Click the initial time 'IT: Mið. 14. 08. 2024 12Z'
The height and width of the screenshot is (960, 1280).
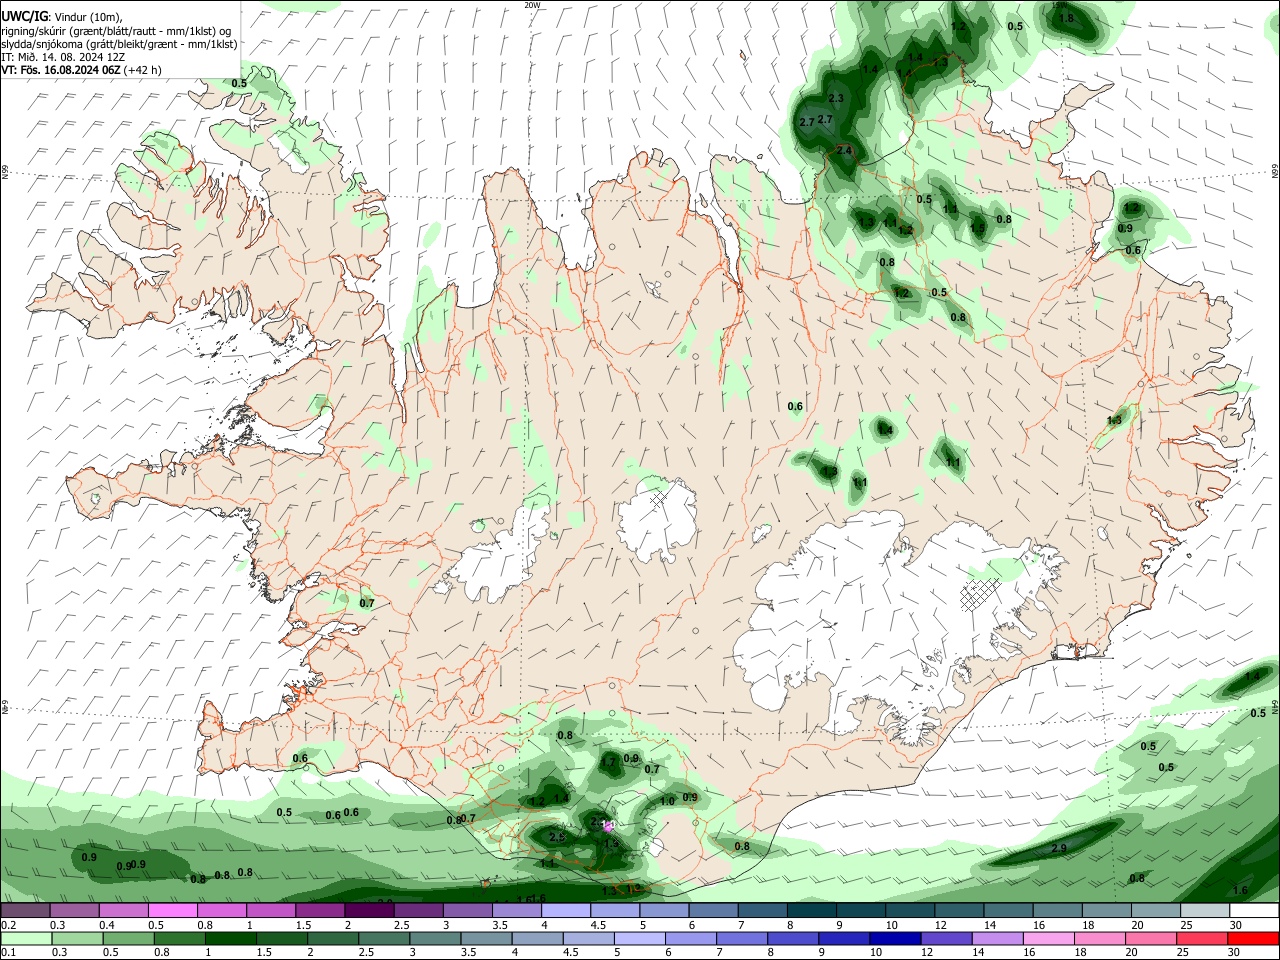tap(63, 57)
